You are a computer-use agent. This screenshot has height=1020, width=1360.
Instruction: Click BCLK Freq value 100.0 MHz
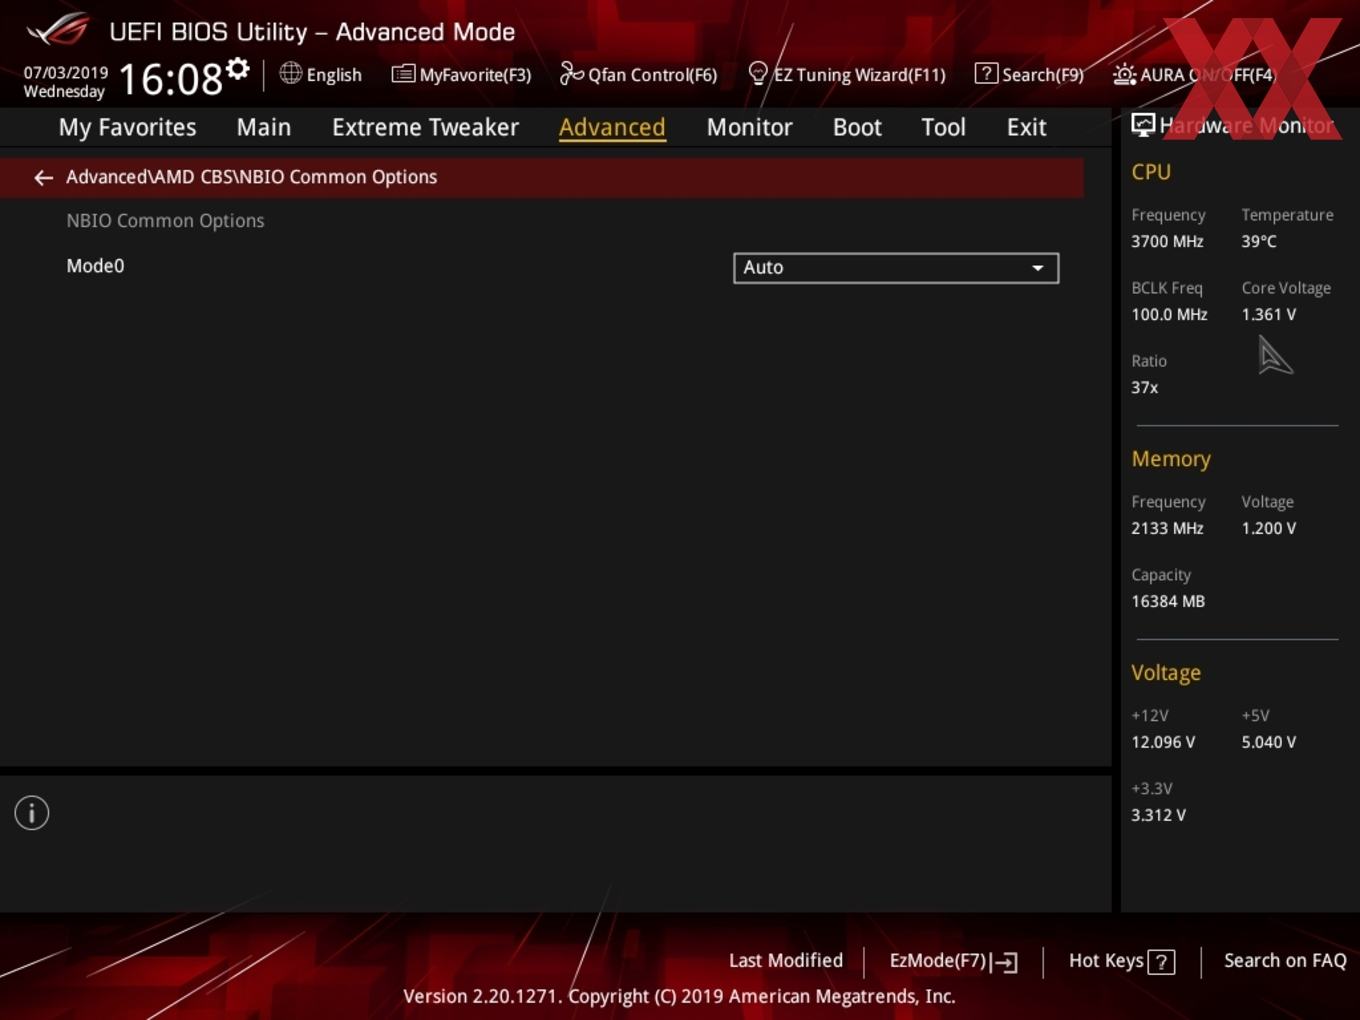[1169, 314]
